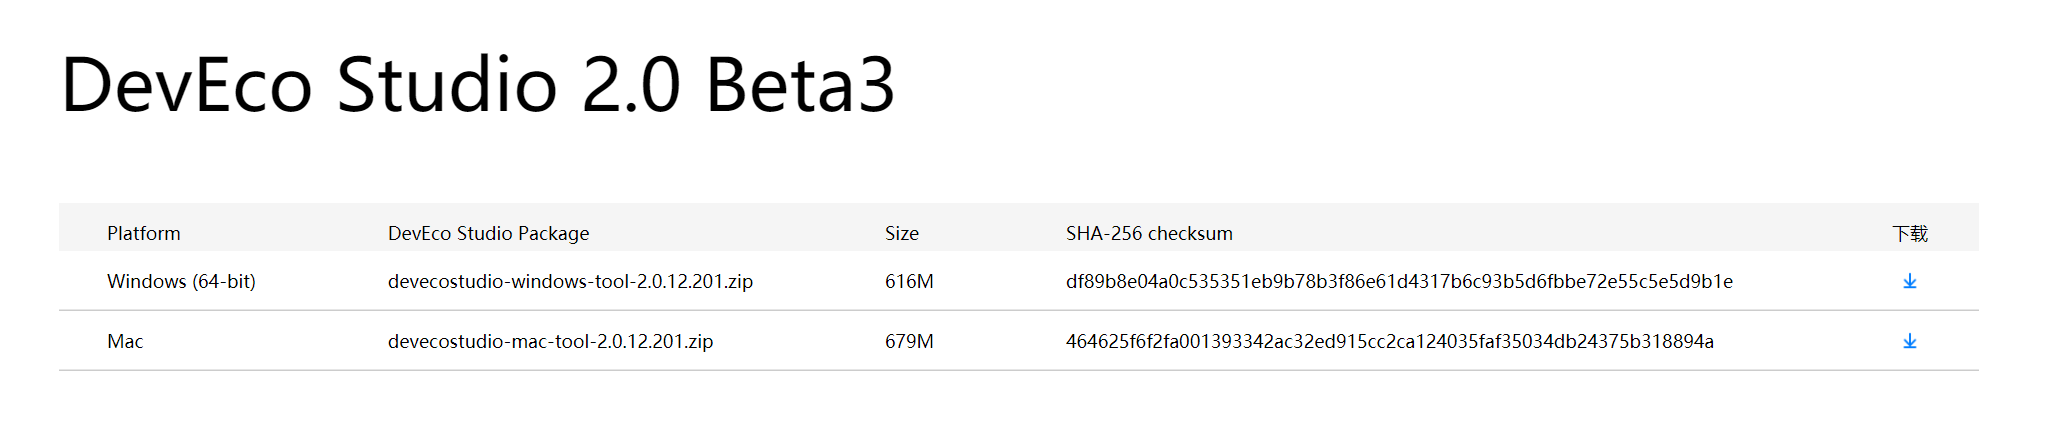Image resolution: width=2045 pixels, height=422 pixels.
Task: Select the devecostudio-mac-tool-2.0.12.201.zip package name
Action: point(550,341)
